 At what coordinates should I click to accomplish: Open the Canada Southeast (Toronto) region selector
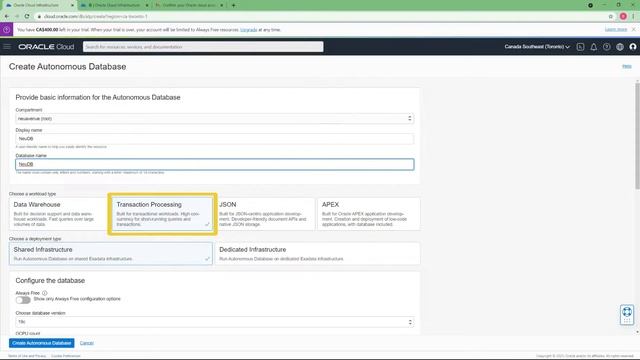point(537,47)
